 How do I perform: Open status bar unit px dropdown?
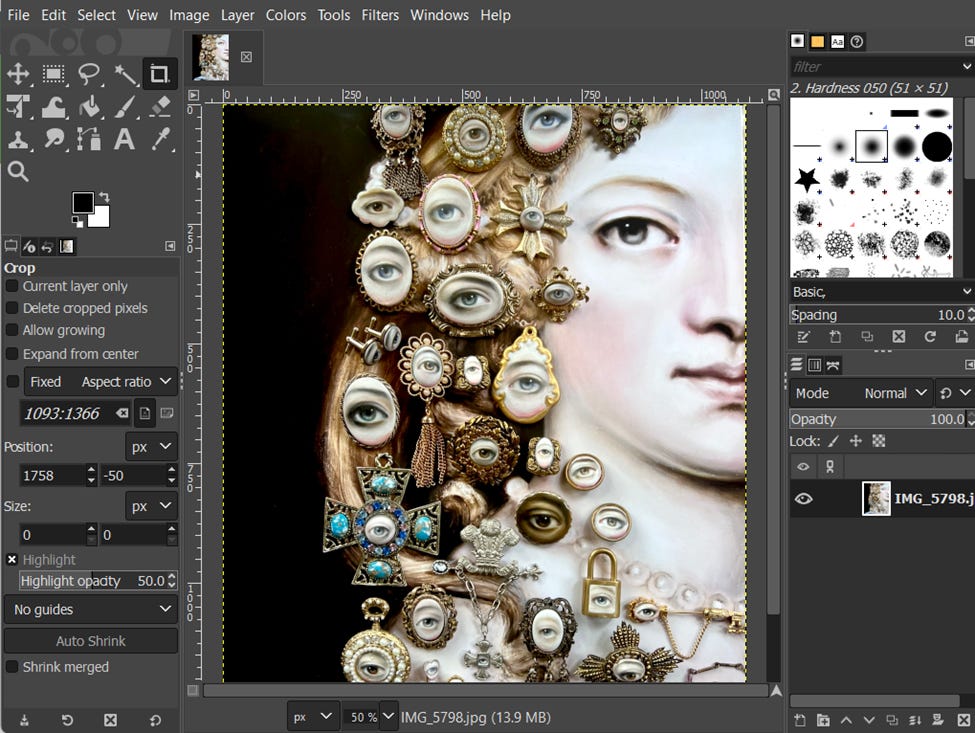point(313,717)
